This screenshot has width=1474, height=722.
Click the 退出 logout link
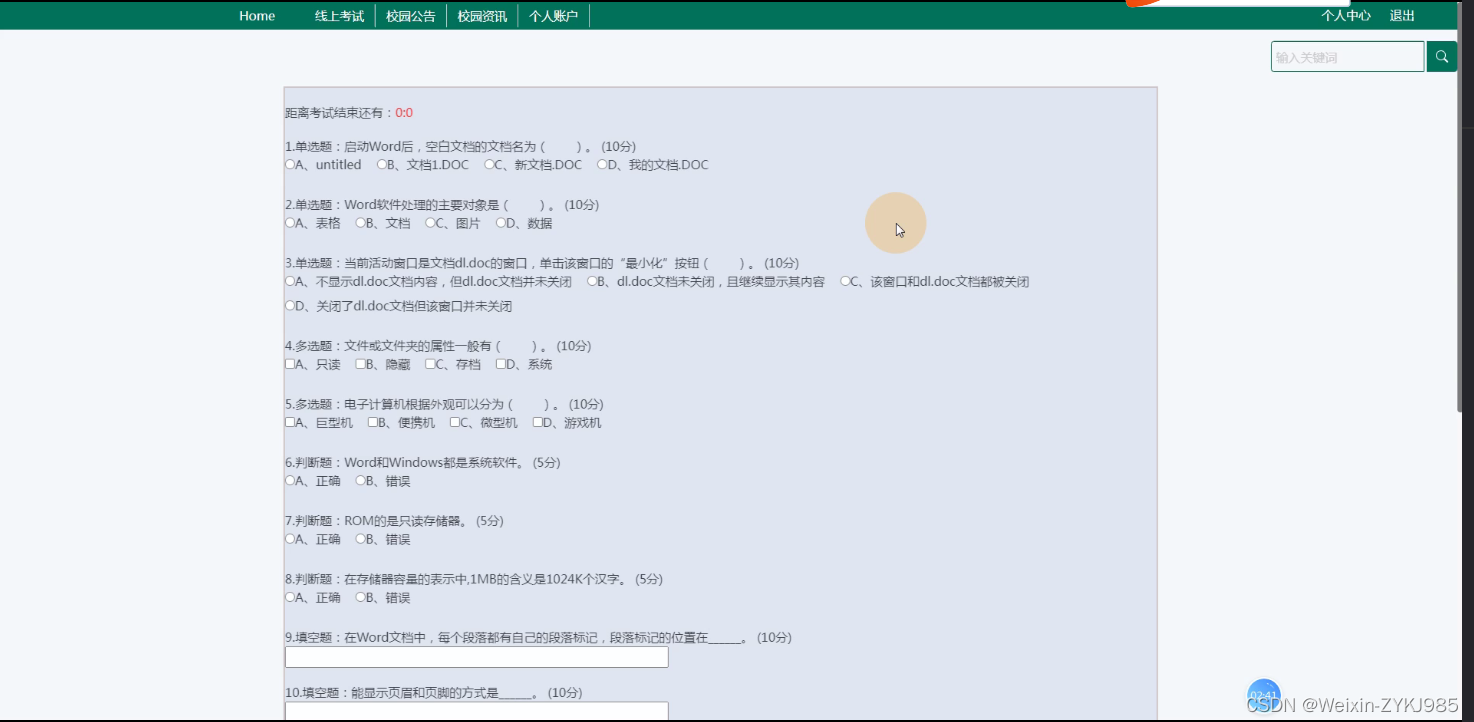coord(1402,16)
